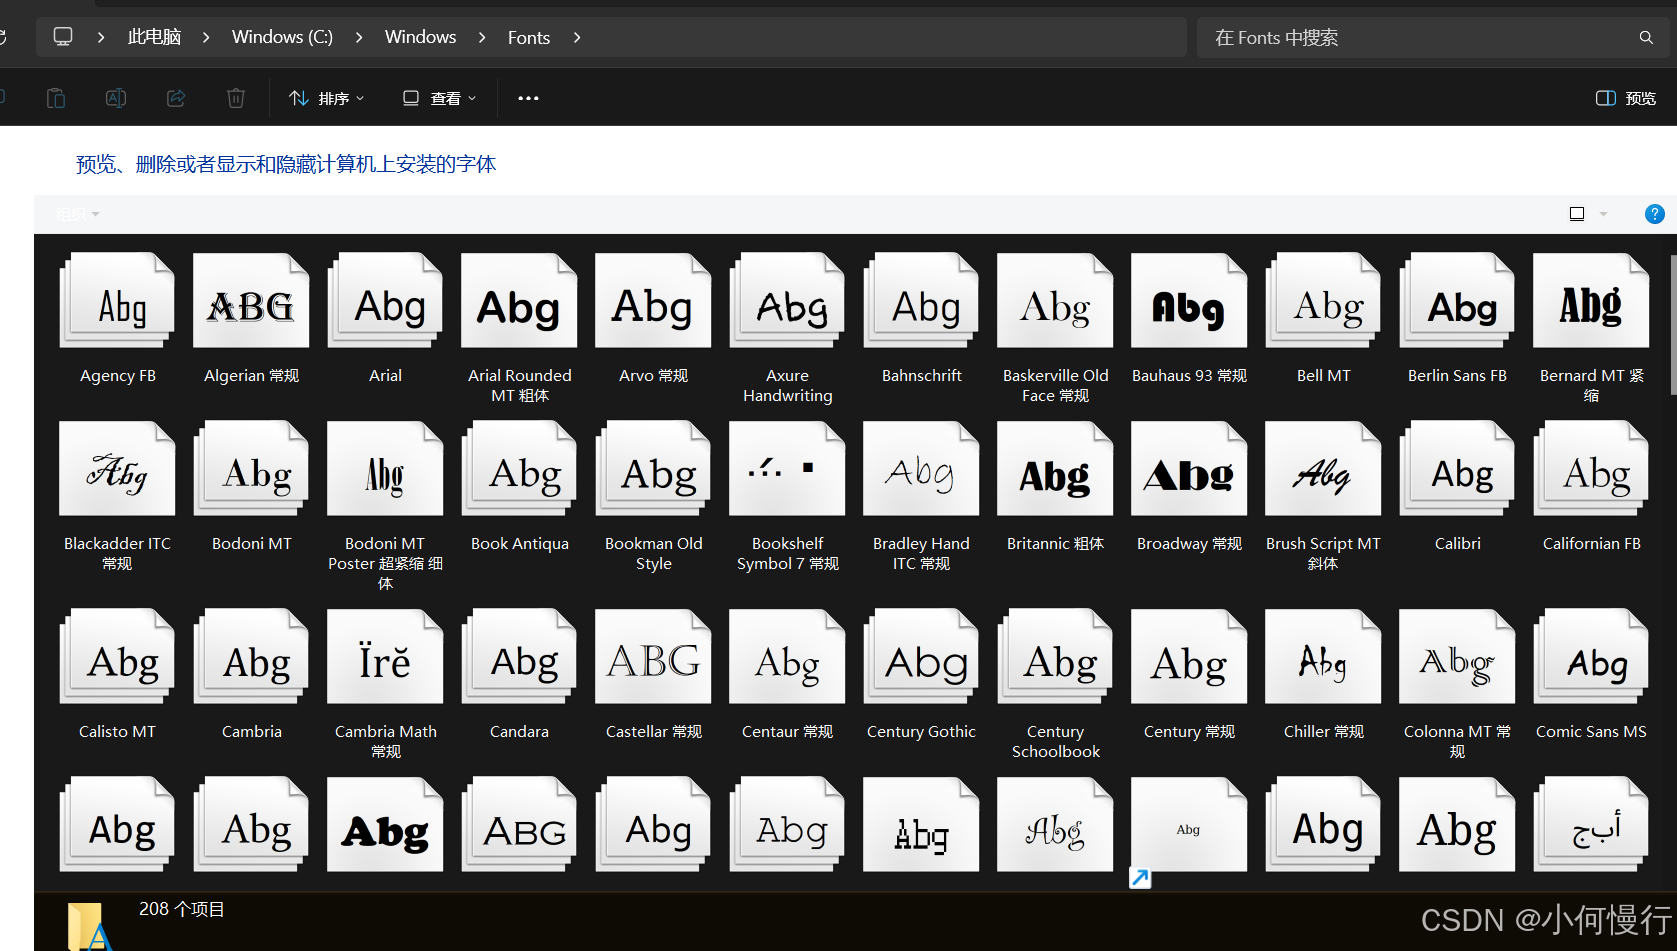Screen dimensions: 1677x951
Task: Open the view layout options dropdown arrow
Action: [x=1603, y=214]
